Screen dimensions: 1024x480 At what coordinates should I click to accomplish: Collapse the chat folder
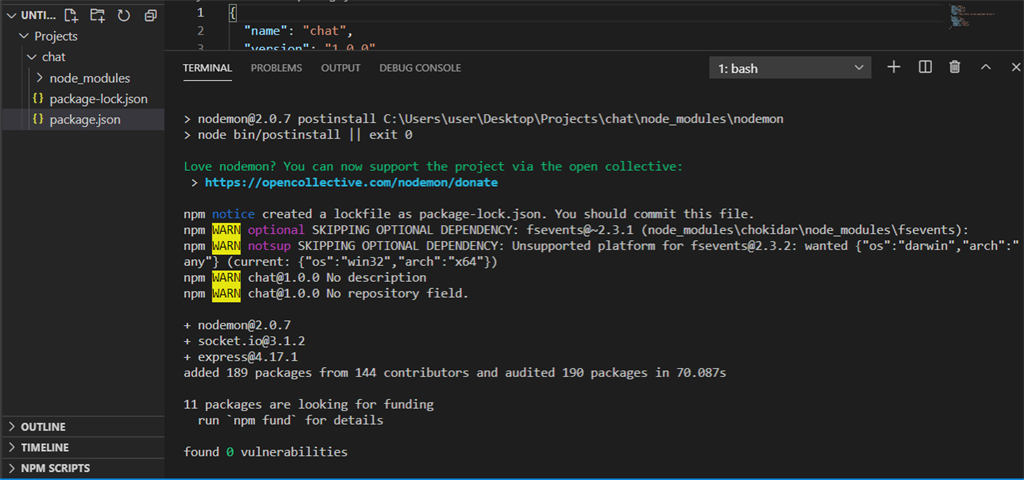(x=53, y=57)
